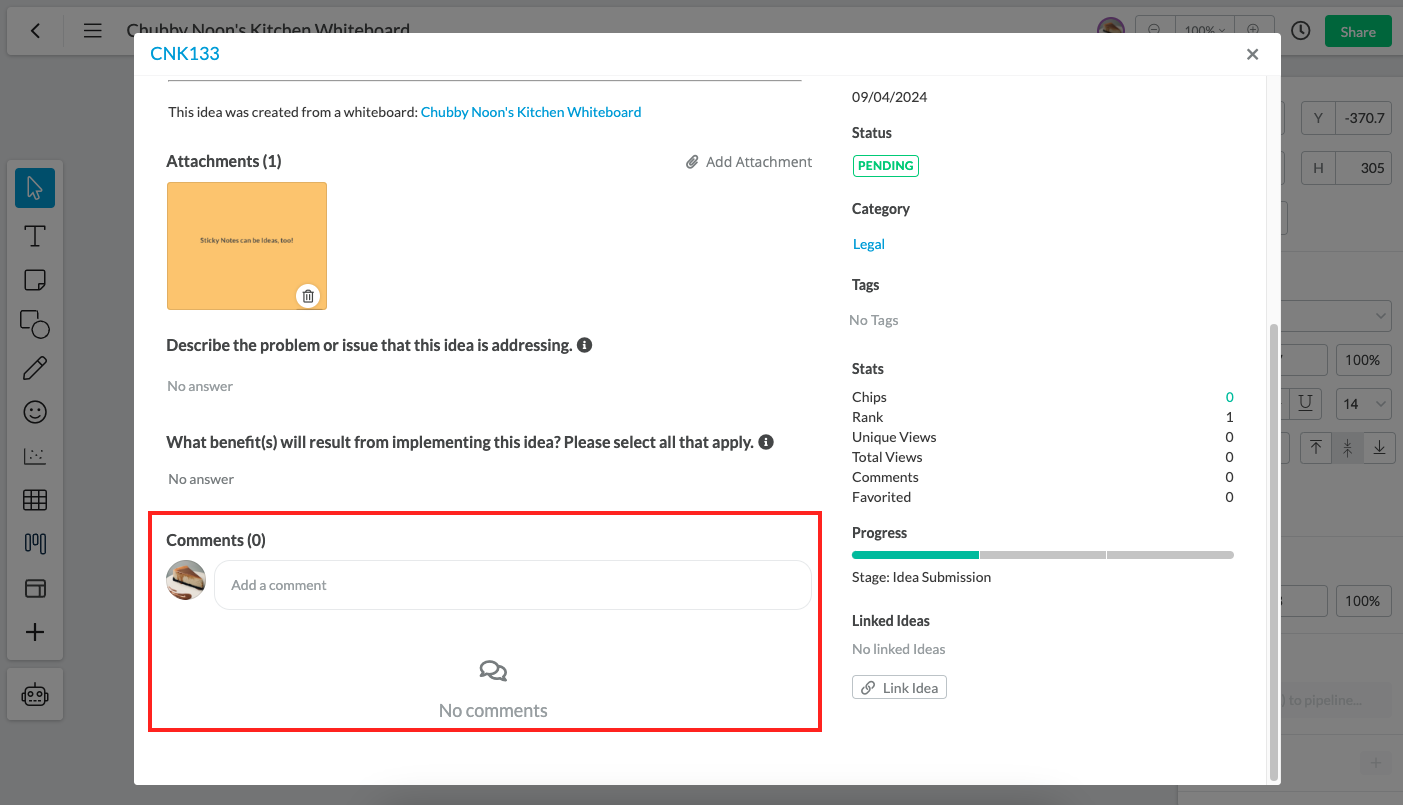Click info icon beside benefits question
The image size is (1403, 805).
pyautogui.click(x=766, y=442)
